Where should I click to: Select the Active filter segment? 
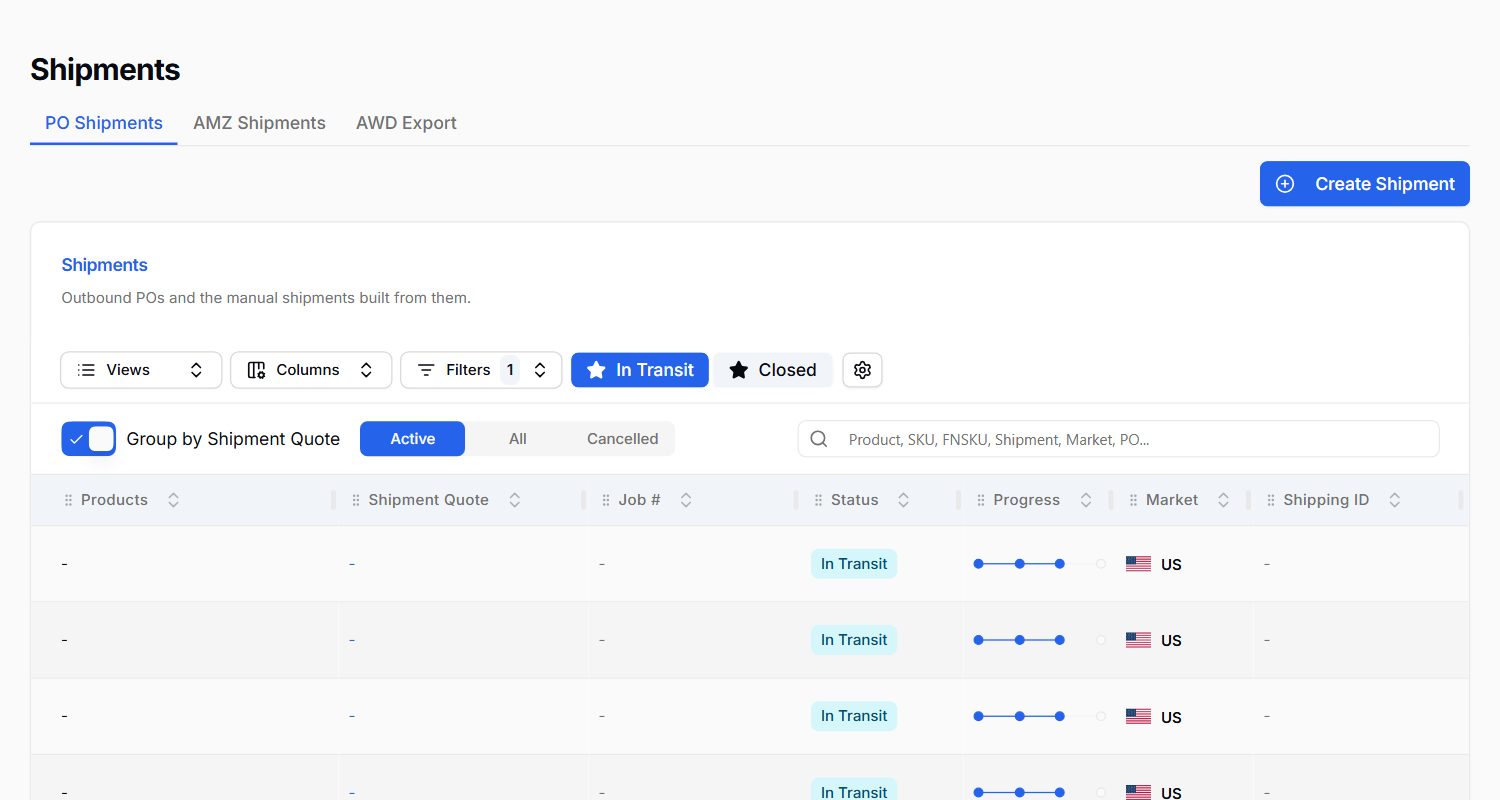[x=412, y=439]
